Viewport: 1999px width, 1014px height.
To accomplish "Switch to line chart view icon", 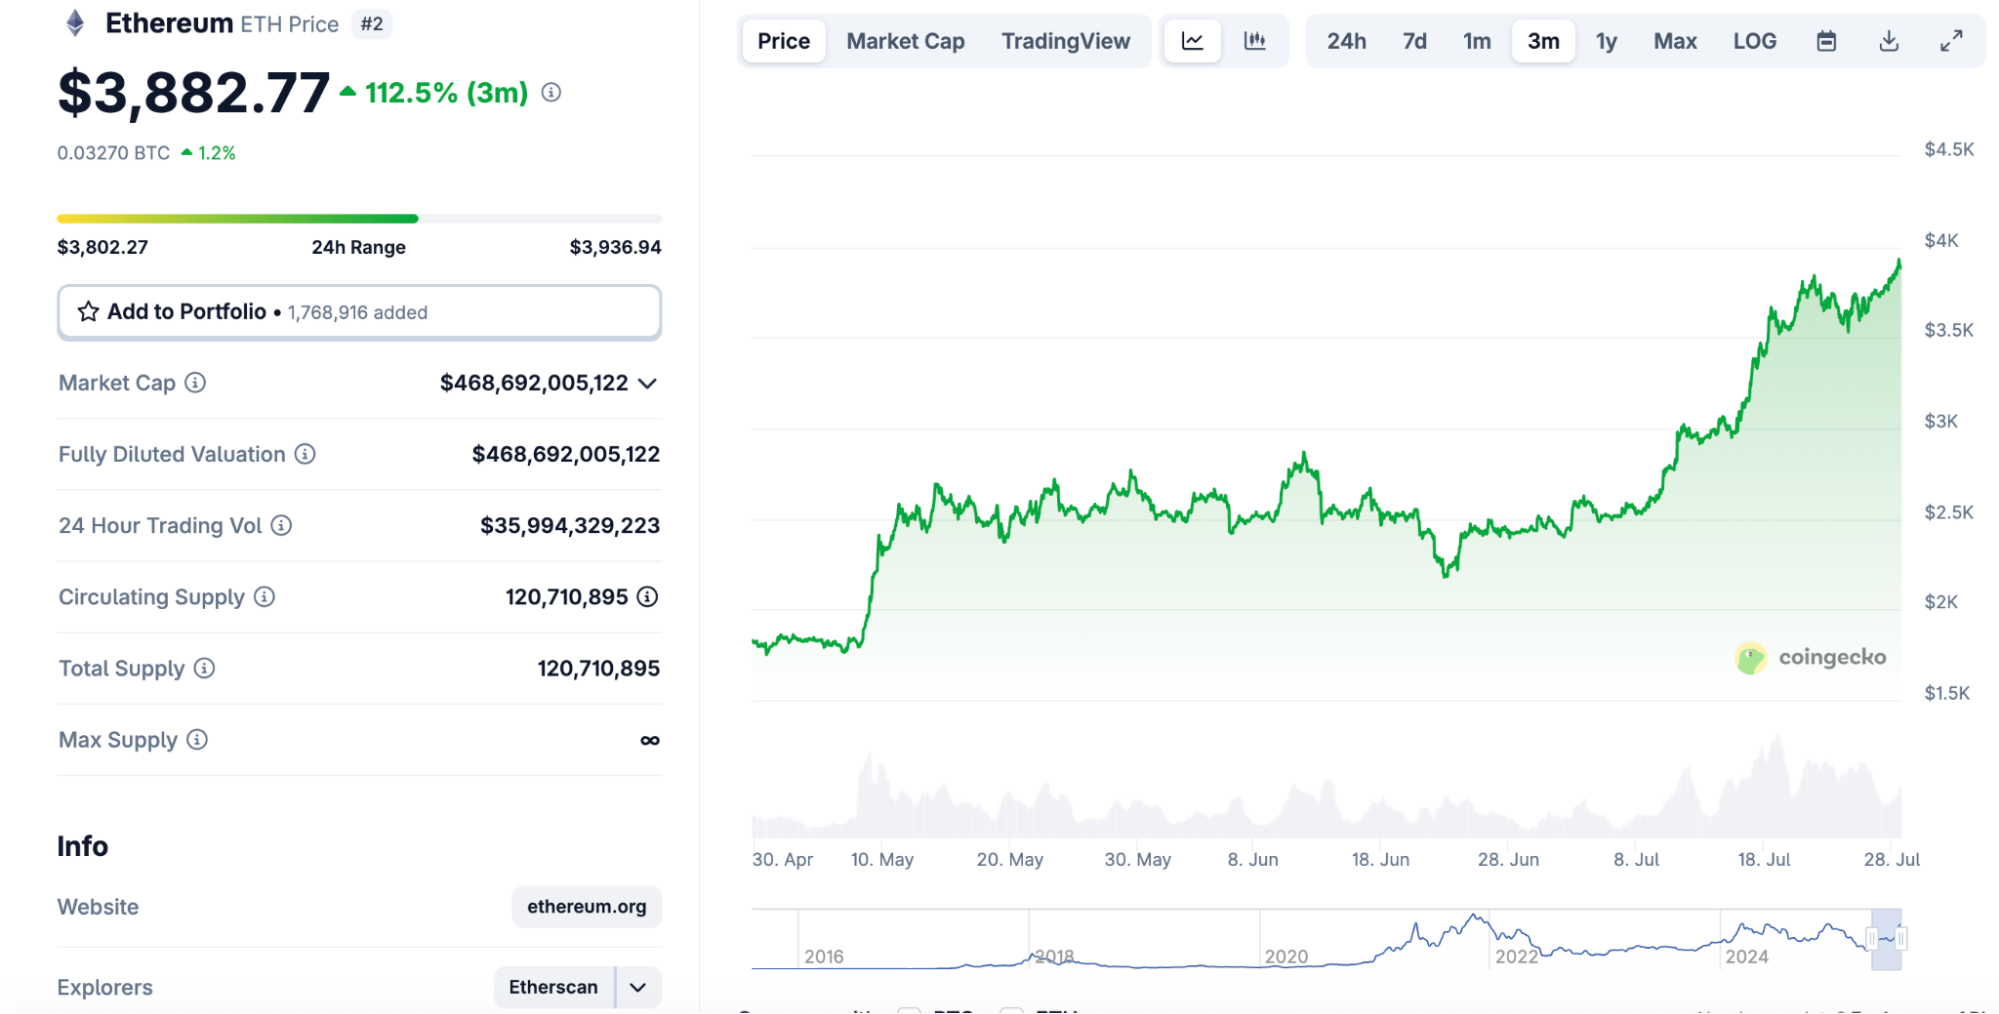I will click(x=1192, y=41).
